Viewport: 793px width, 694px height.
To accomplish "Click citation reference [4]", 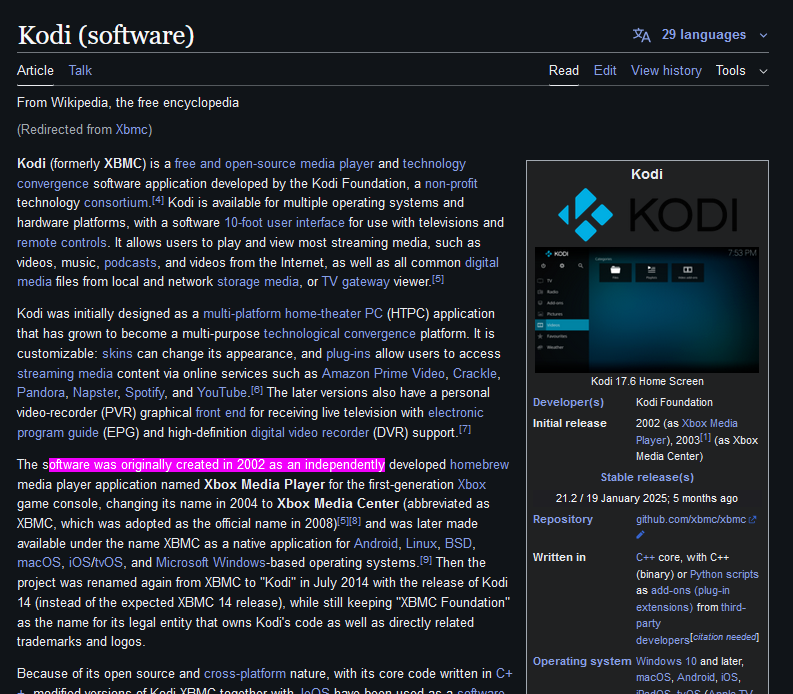I will (x=158, y=200).
